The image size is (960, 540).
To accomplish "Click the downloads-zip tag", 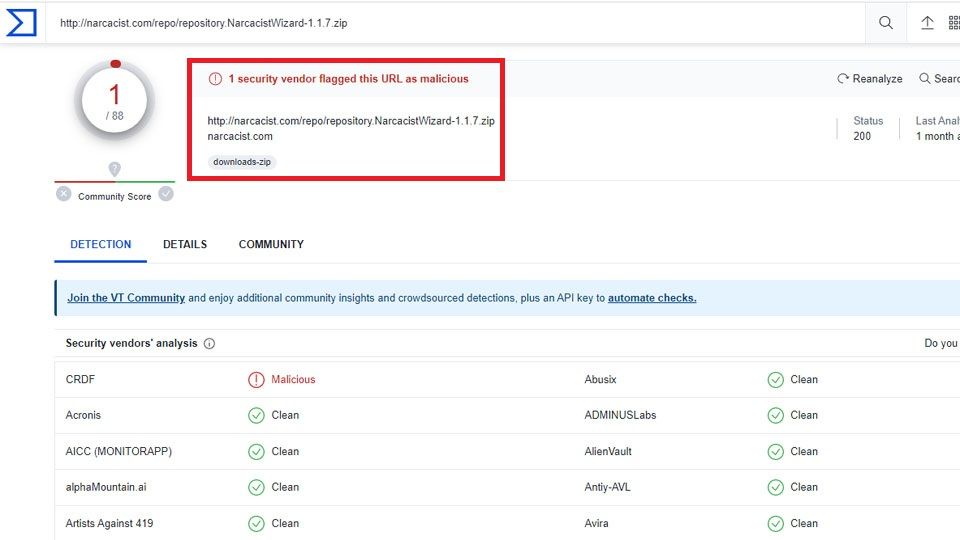I will pos(242,162).
